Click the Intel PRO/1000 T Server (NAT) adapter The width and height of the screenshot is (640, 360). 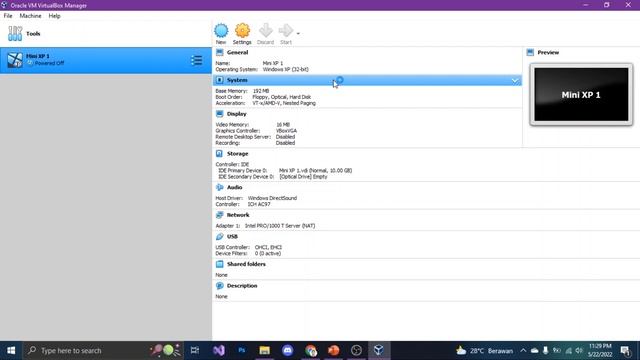(280, 226)
